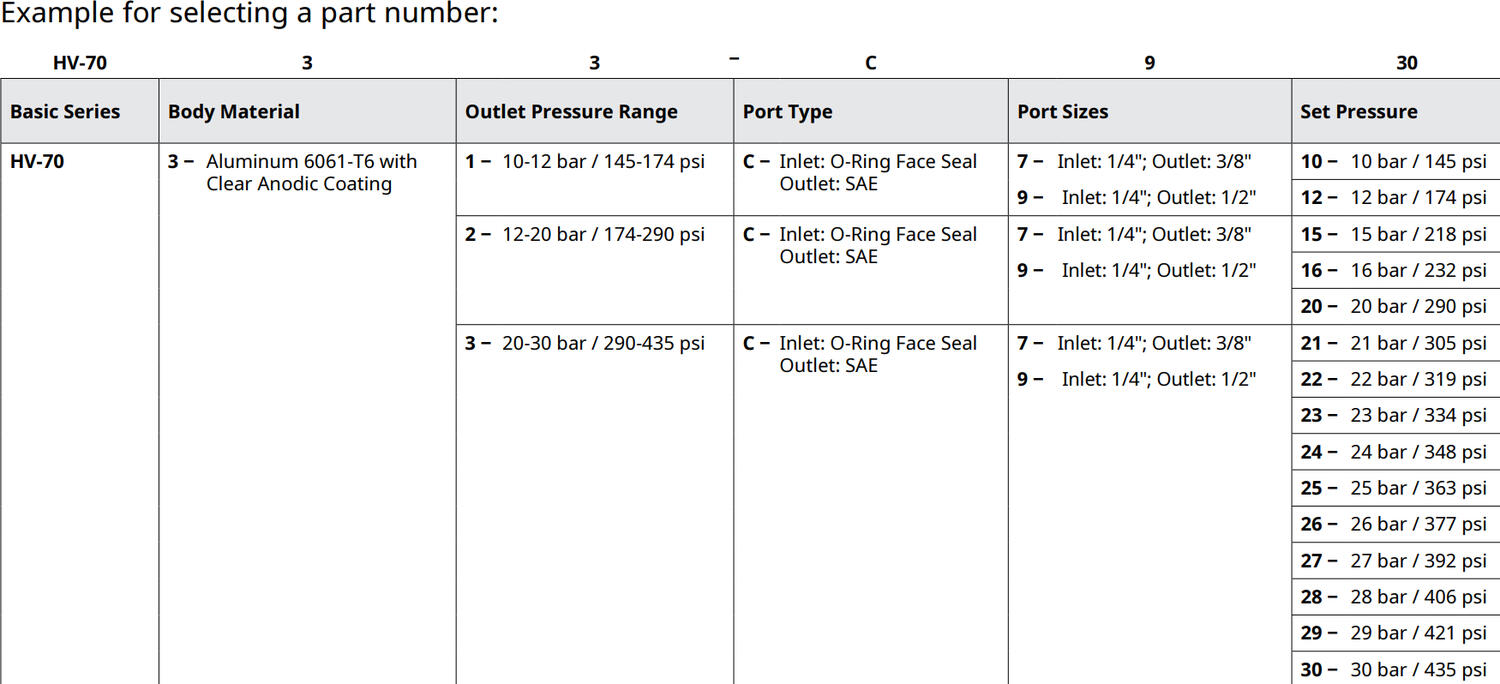Screen dimensions: 1500x684
Task: Click the 15 bar / 218 psi set pressure
Action: (x=1417, y=234)
